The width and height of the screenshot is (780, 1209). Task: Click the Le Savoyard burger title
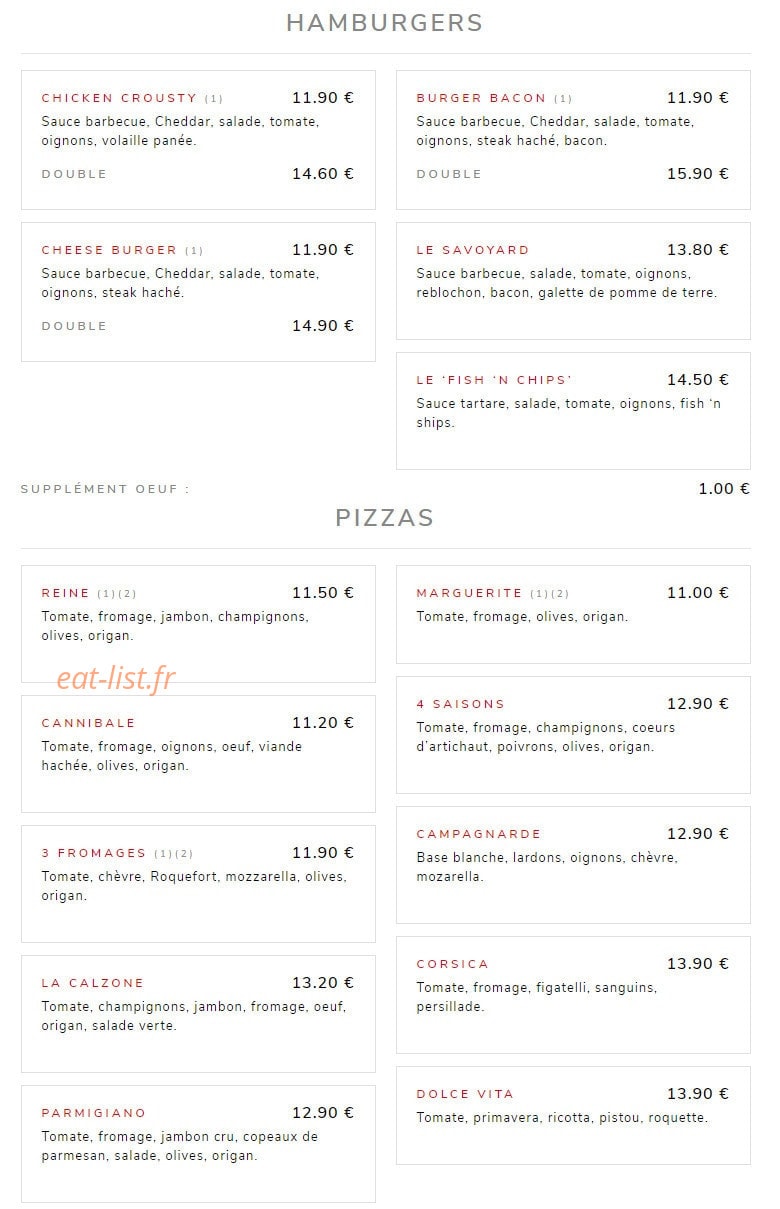point(473,250)
